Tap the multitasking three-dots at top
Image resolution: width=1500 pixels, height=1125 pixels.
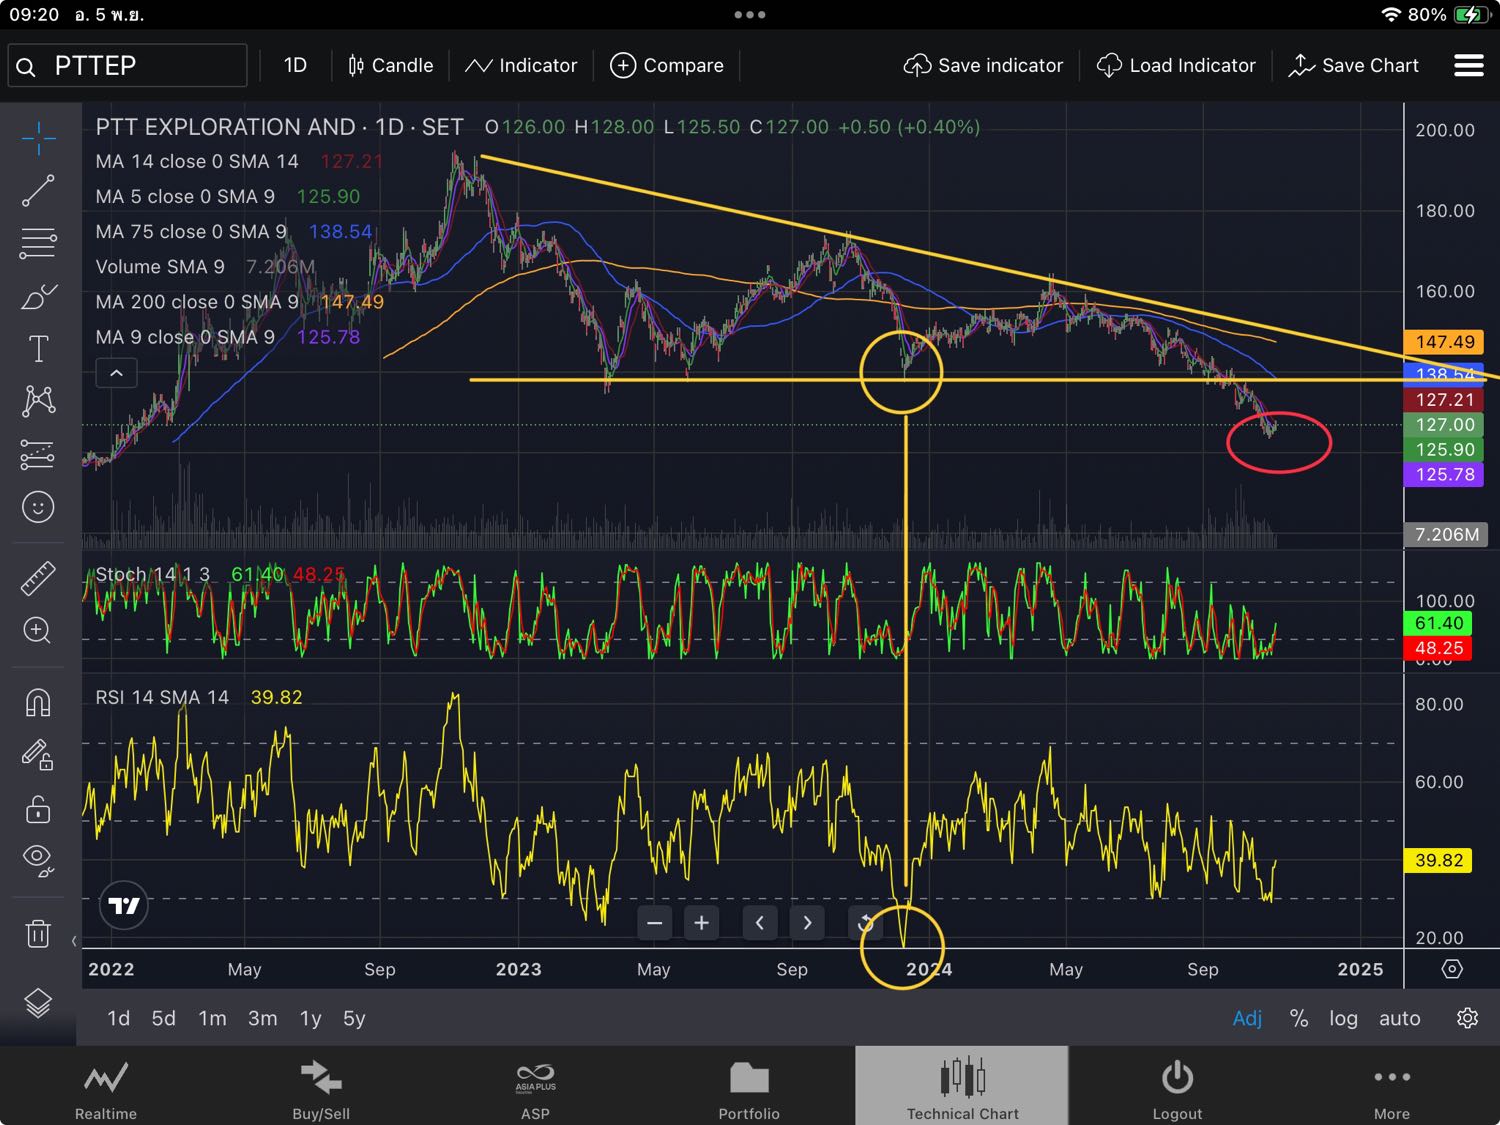750,15
